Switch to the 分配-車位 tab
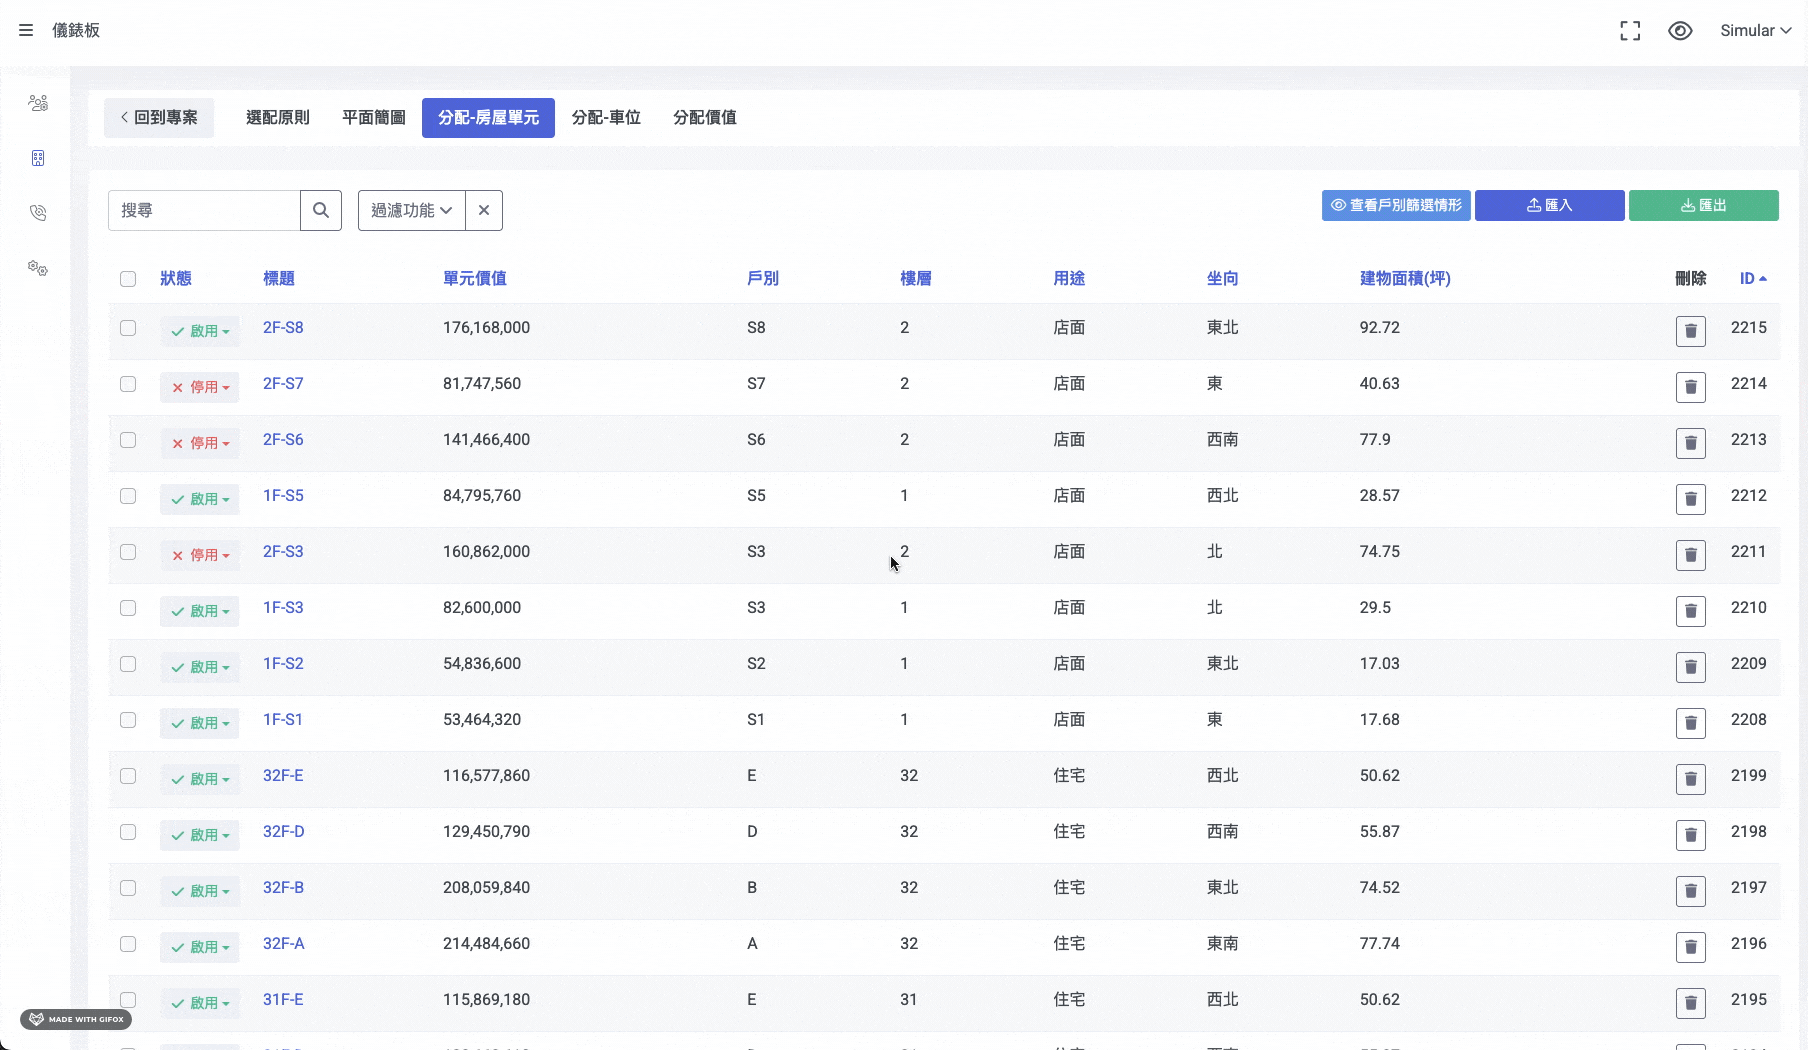The height and width of the screenshot is (1050, 1808). click(x=606, y=118)
